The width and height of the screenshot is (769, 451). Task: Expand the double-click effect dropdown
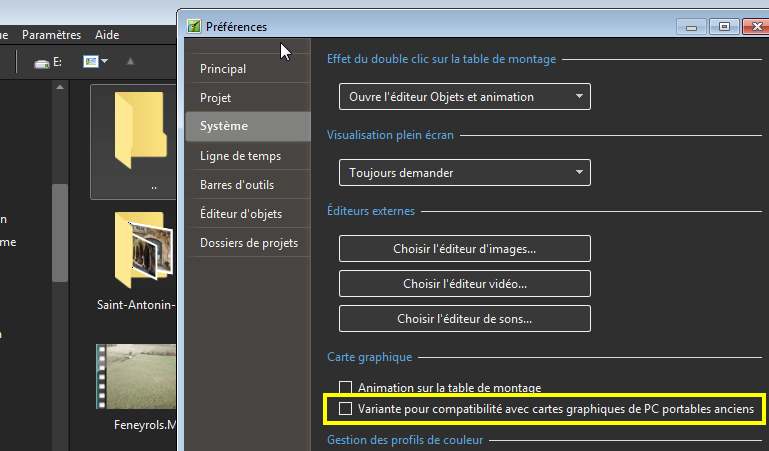coord(464,97)
